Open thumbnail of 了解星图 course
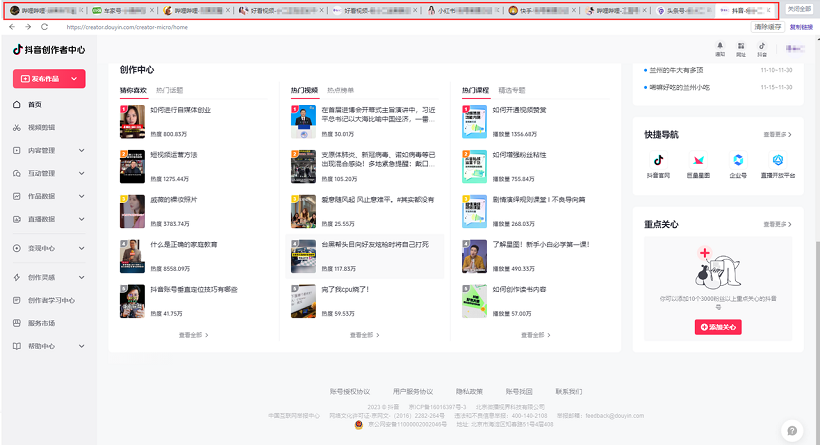820x445 pixels. pos(474,256)
